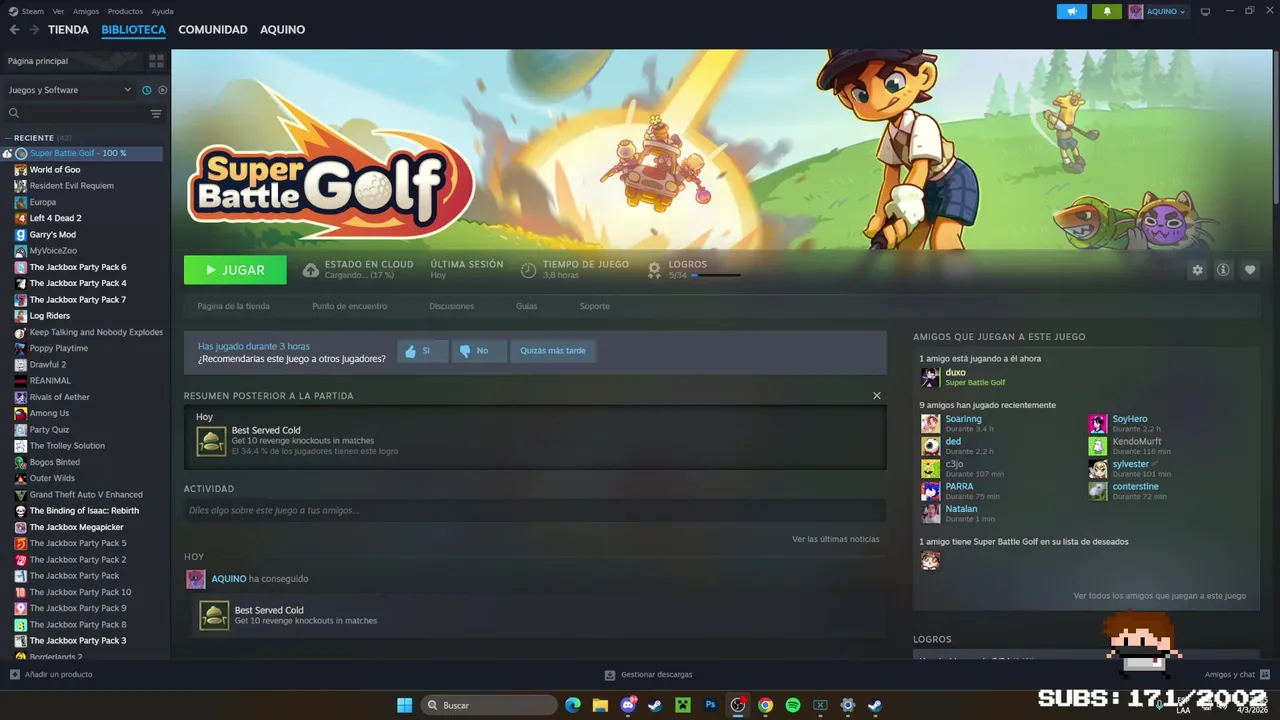Click the library search field
This screenshot has height=720, width=1280.
pos(75,113)
